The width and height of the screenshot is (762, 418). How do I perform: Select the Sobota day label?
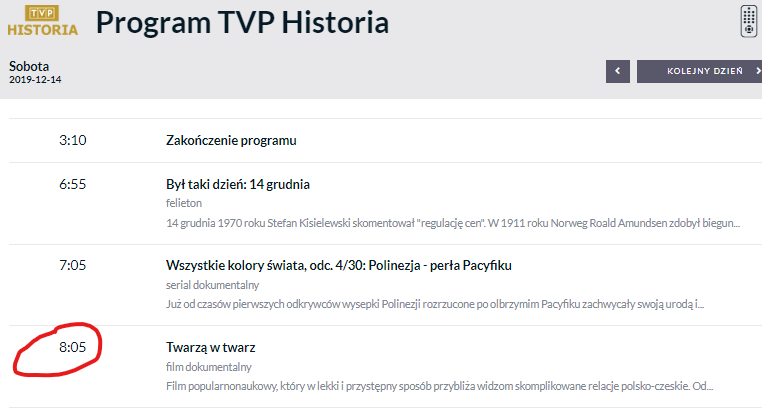29,66
